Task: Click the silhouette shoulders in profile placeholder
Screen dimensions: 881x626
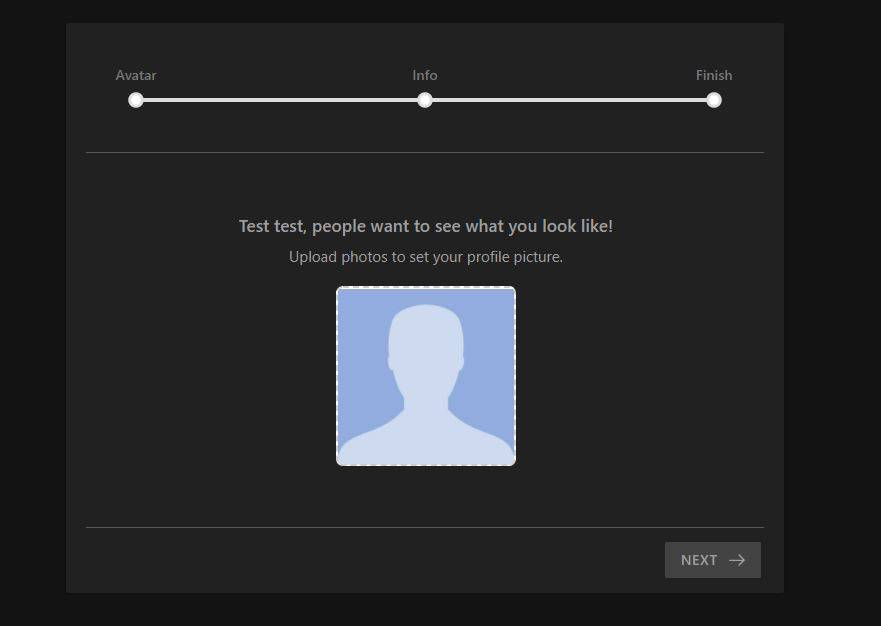Action: click(426, 440)
